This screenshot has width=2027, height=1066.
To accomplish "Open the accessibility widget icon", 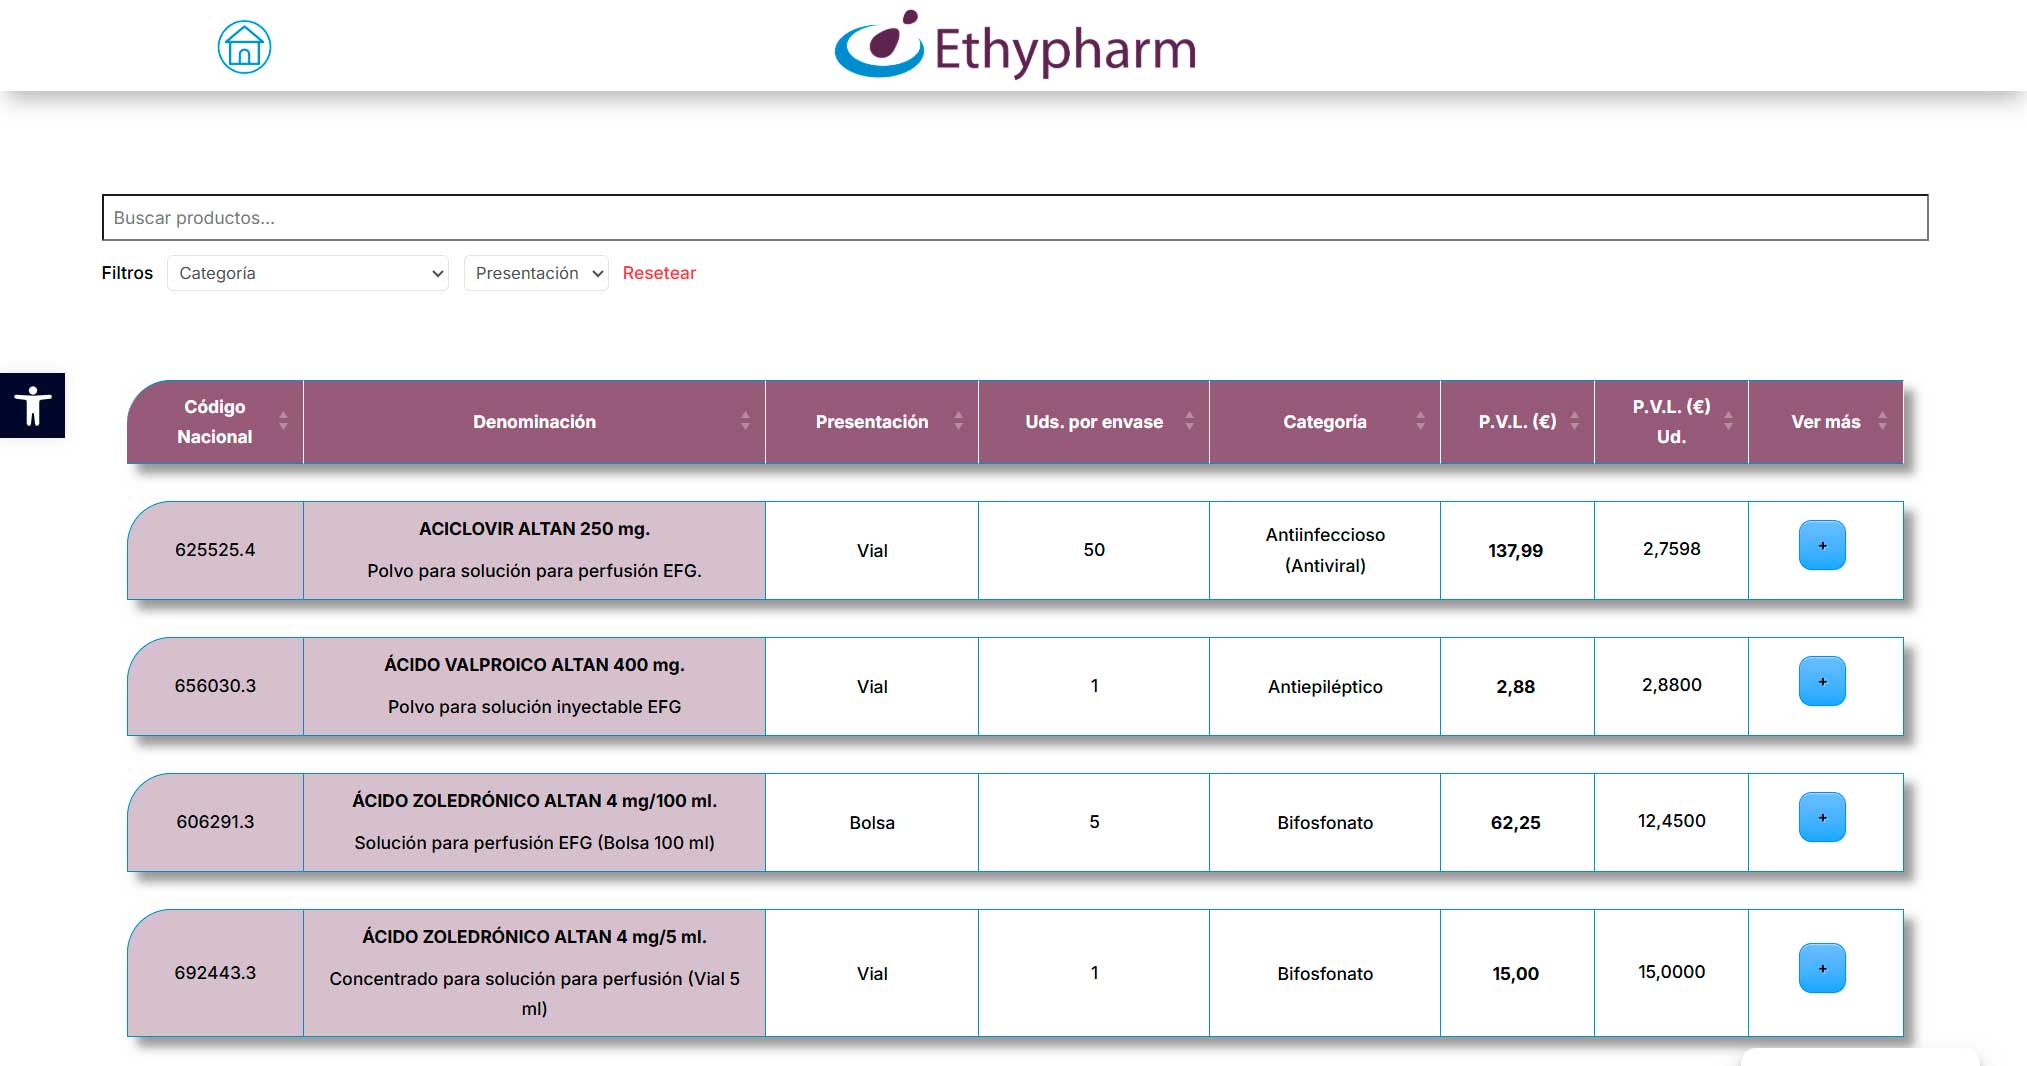I will (x=32, y=405).
